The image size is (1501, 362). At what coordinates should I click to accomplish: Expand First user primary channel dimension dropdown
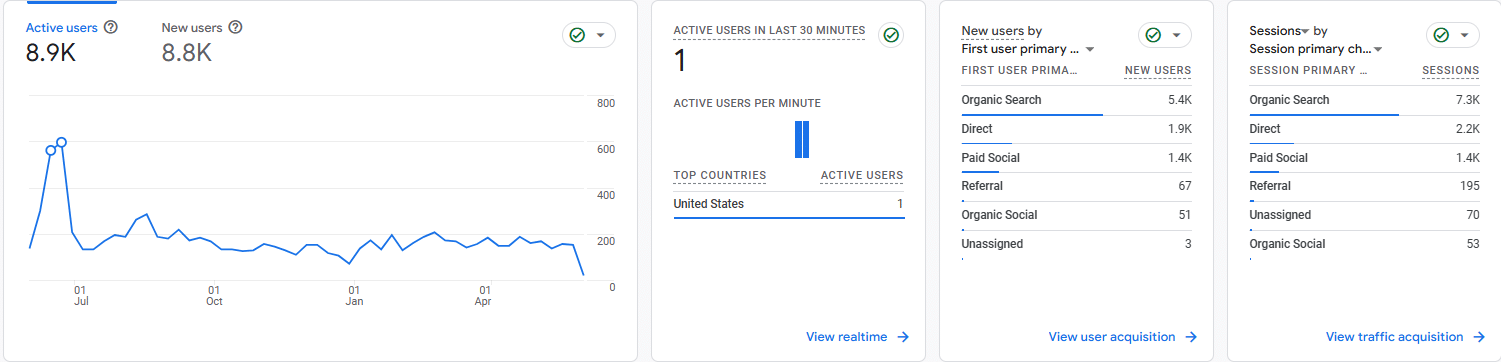point(1090,49)
